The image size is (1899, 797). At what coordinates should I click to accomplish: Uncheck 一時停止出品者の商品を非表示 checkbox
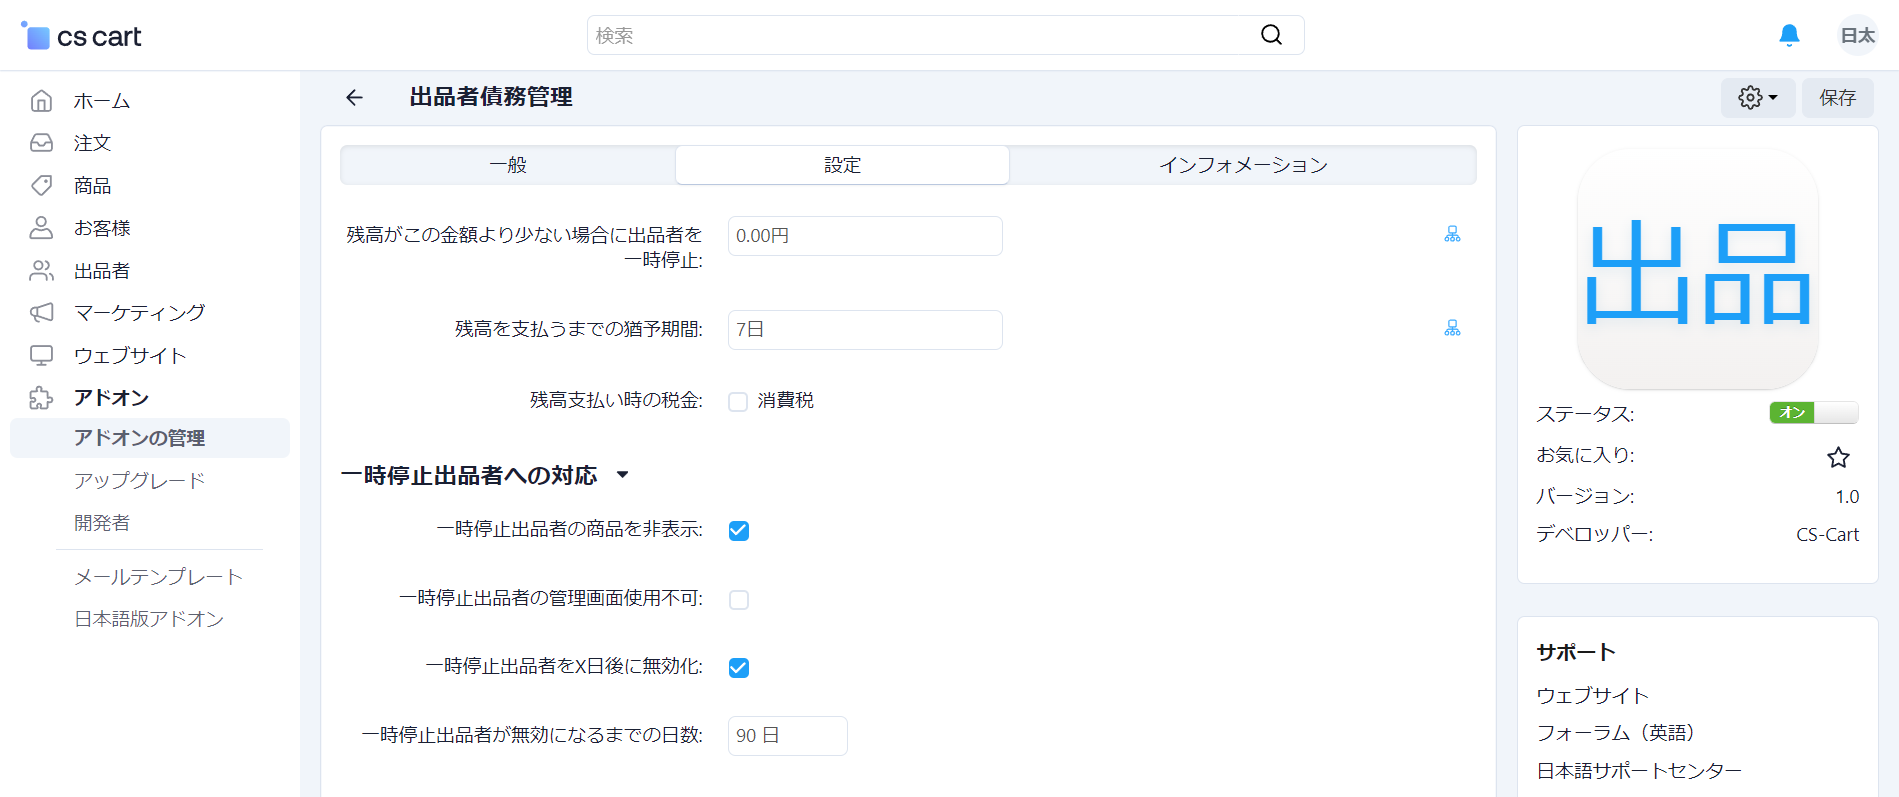[739, 531]
